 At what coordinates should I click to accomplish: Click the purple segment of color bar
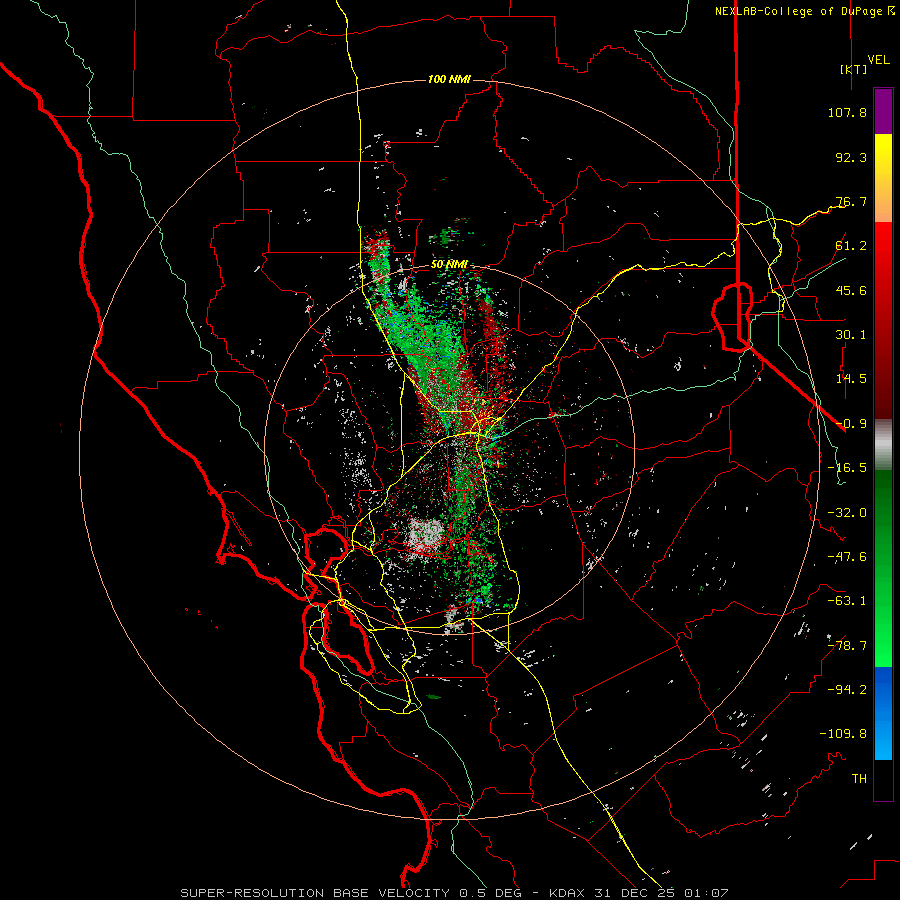pyautogui.click(x=883, y=111)
